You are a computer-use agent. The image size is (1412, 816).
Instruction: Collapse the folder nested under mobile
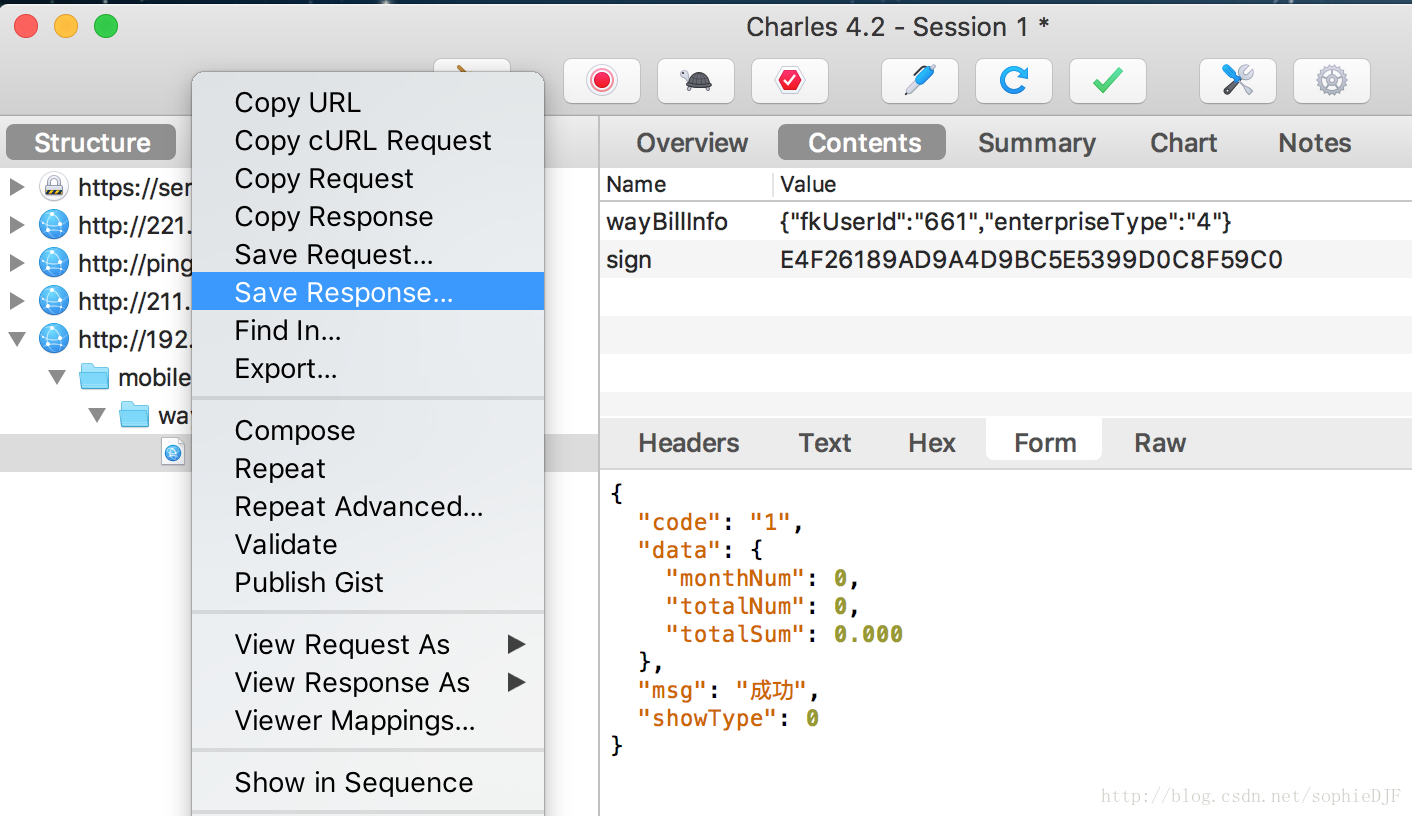click(97, 415)
